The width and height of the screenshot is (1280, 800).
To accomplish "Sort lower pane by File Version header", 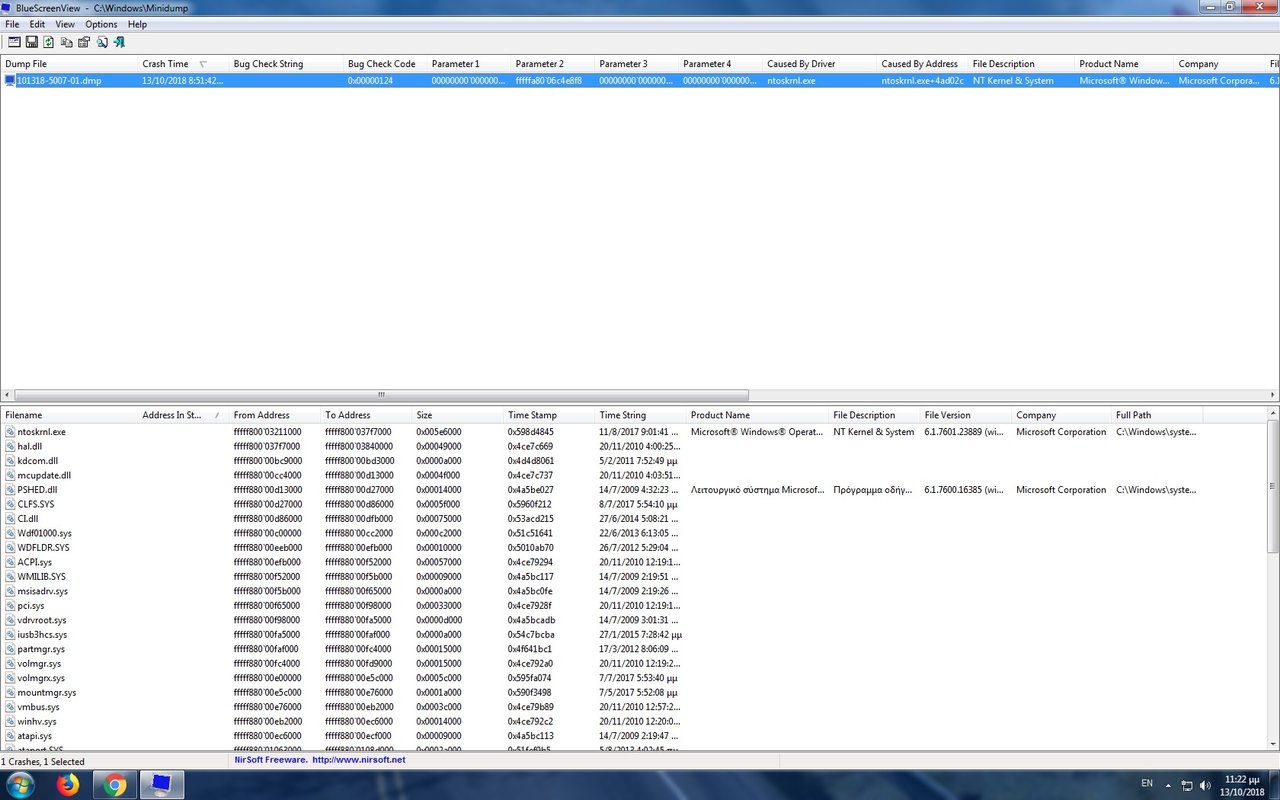I will click(966, 415).
